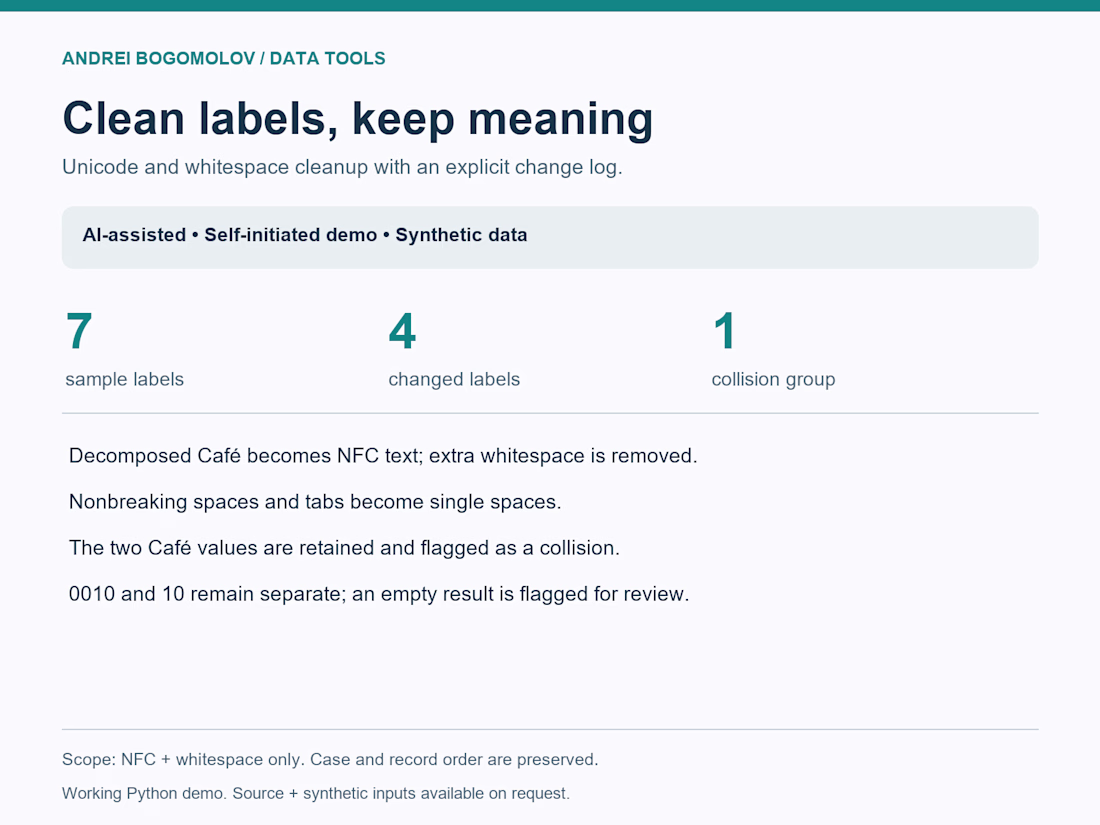
Task: Click the two Café values collision line
Action: (x=344, y=548)
